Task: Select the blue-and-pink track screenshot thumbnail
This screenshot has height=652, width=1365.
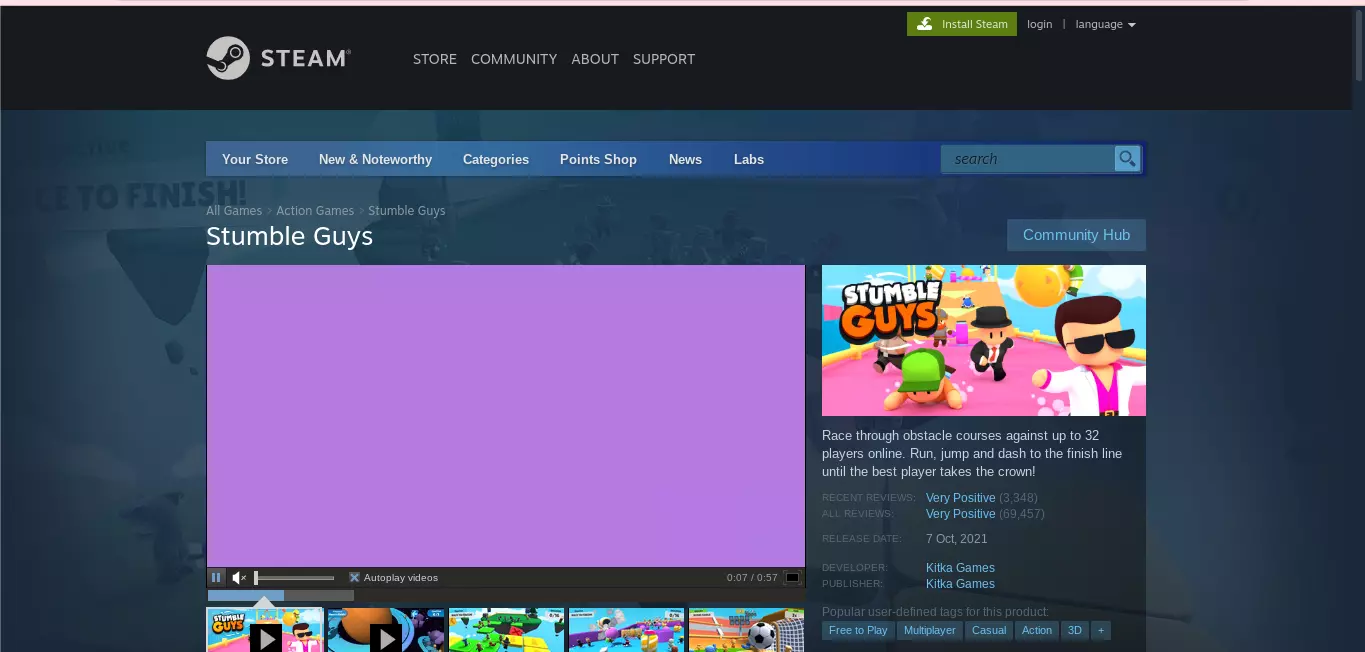Action: point(627,630)
